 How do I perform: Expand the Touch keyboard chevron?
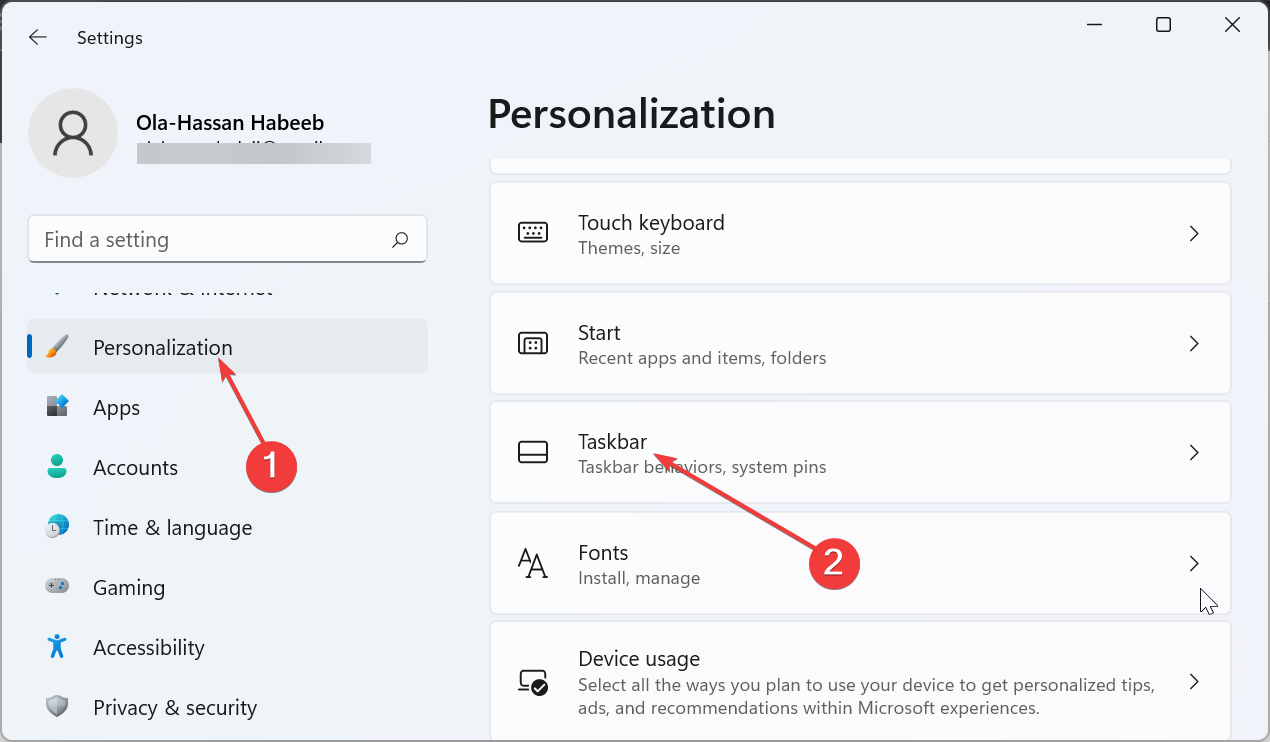pos(1194,234)
